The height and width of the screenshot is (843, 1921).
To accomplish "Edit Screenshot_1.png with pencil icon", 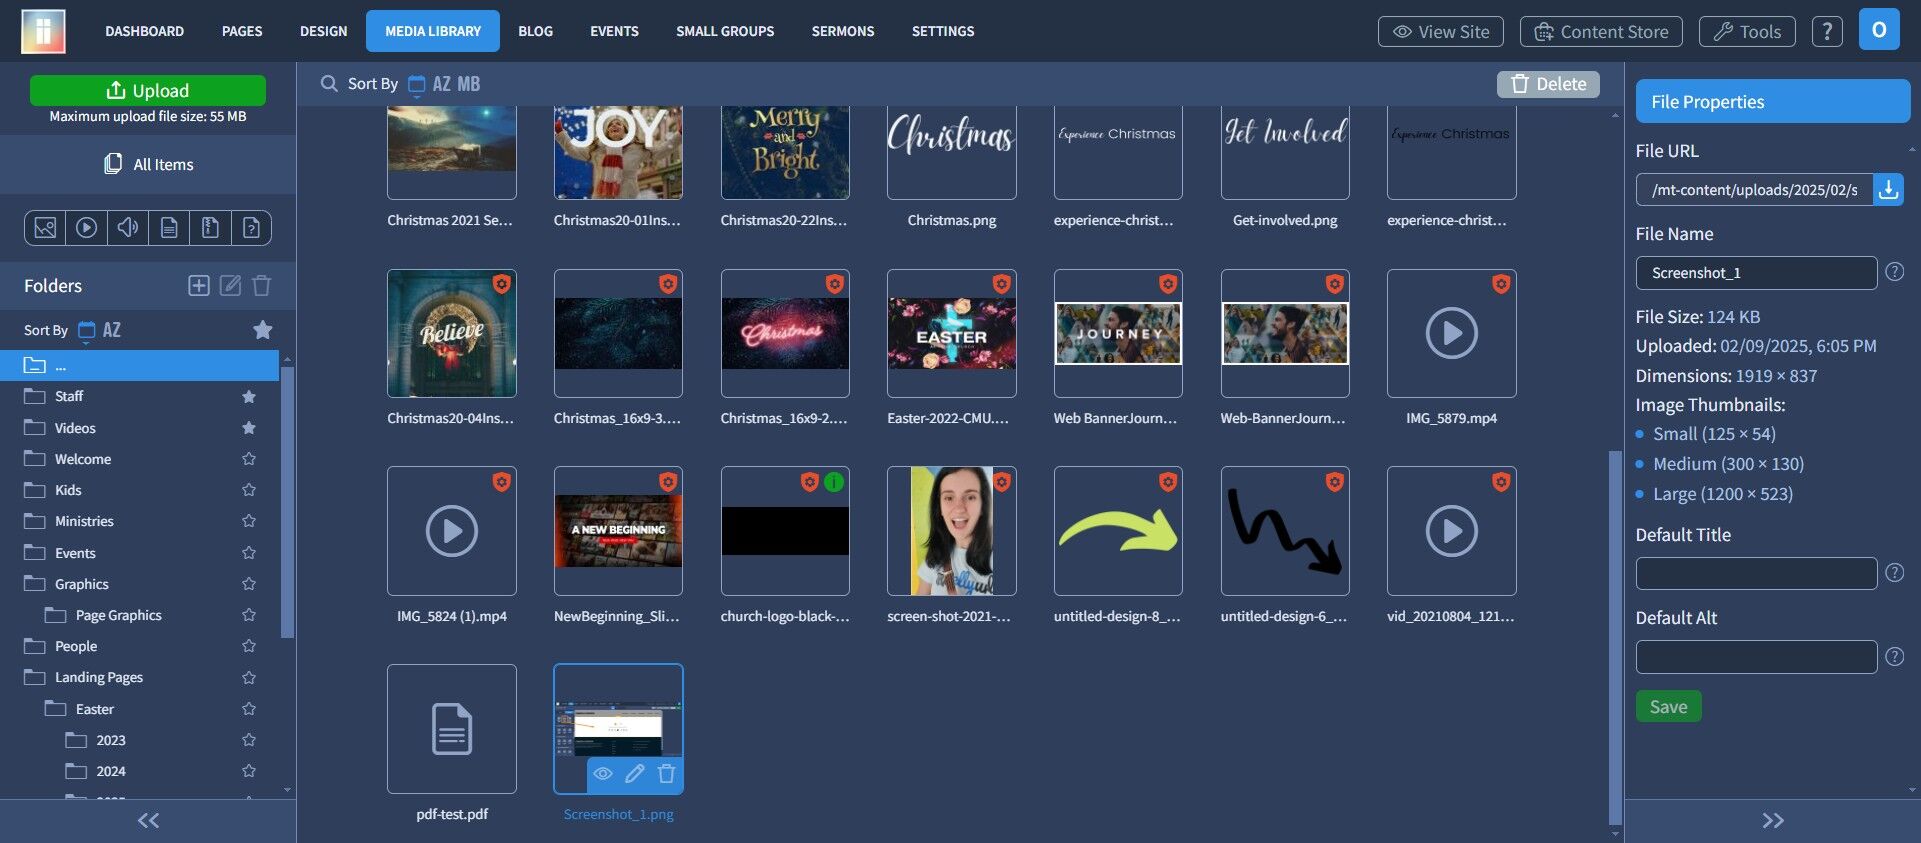I will pyautogui.click(x=635, y=773).
